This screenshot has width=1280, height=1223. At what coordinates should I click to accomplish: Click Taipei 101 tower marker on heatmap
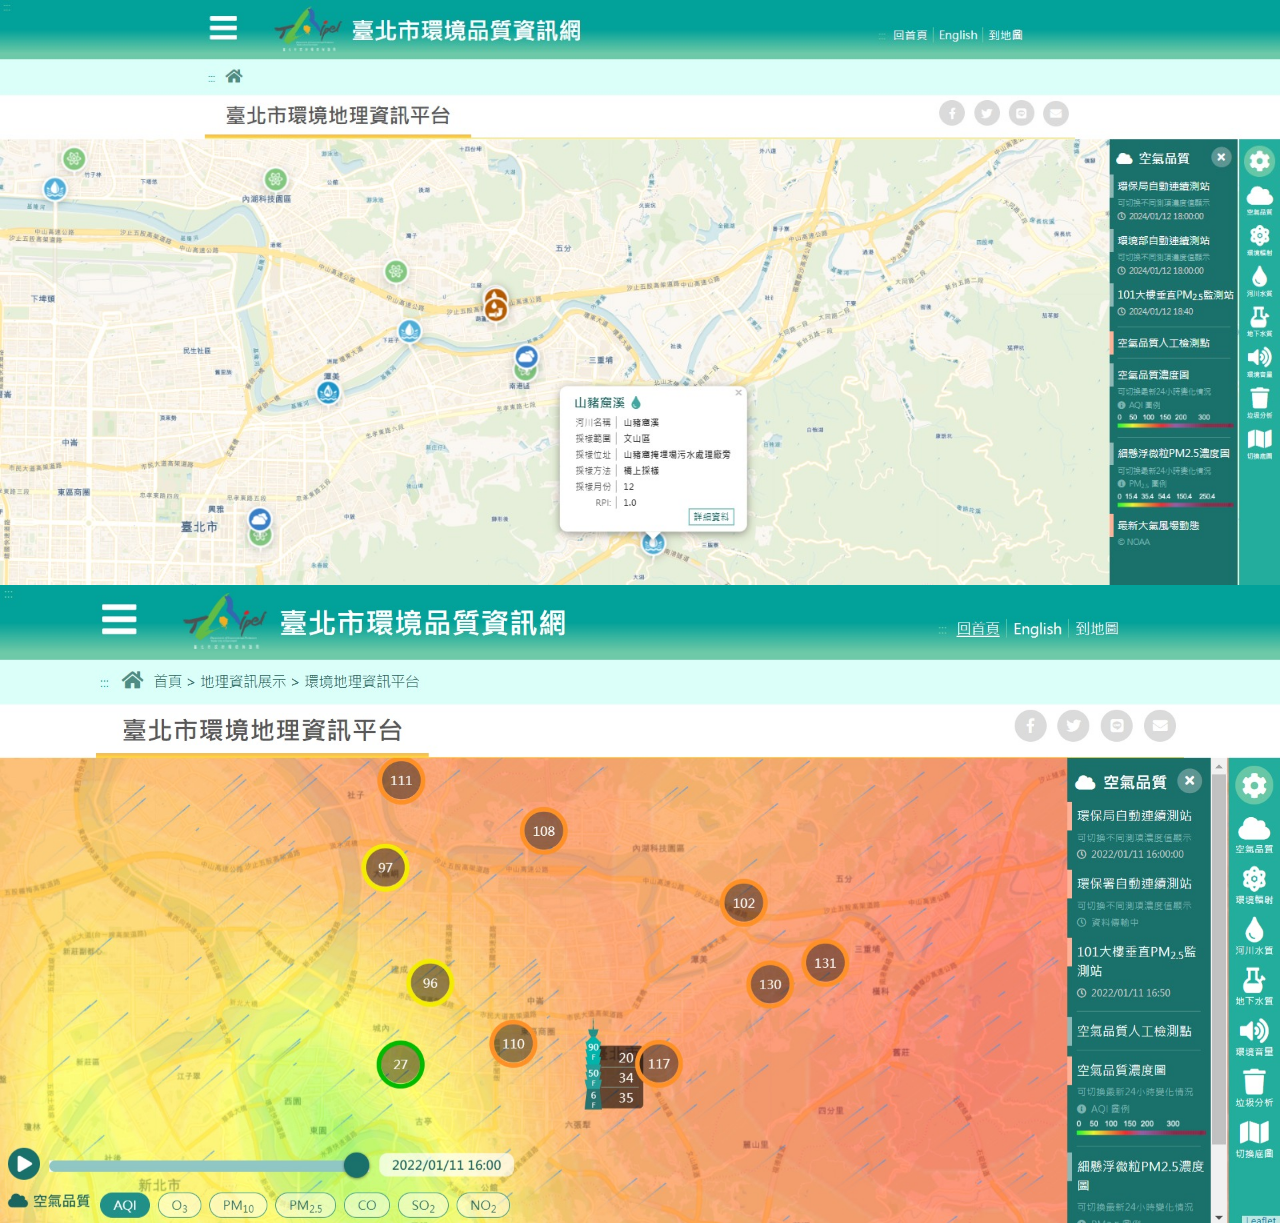(x=593, y=1068)
